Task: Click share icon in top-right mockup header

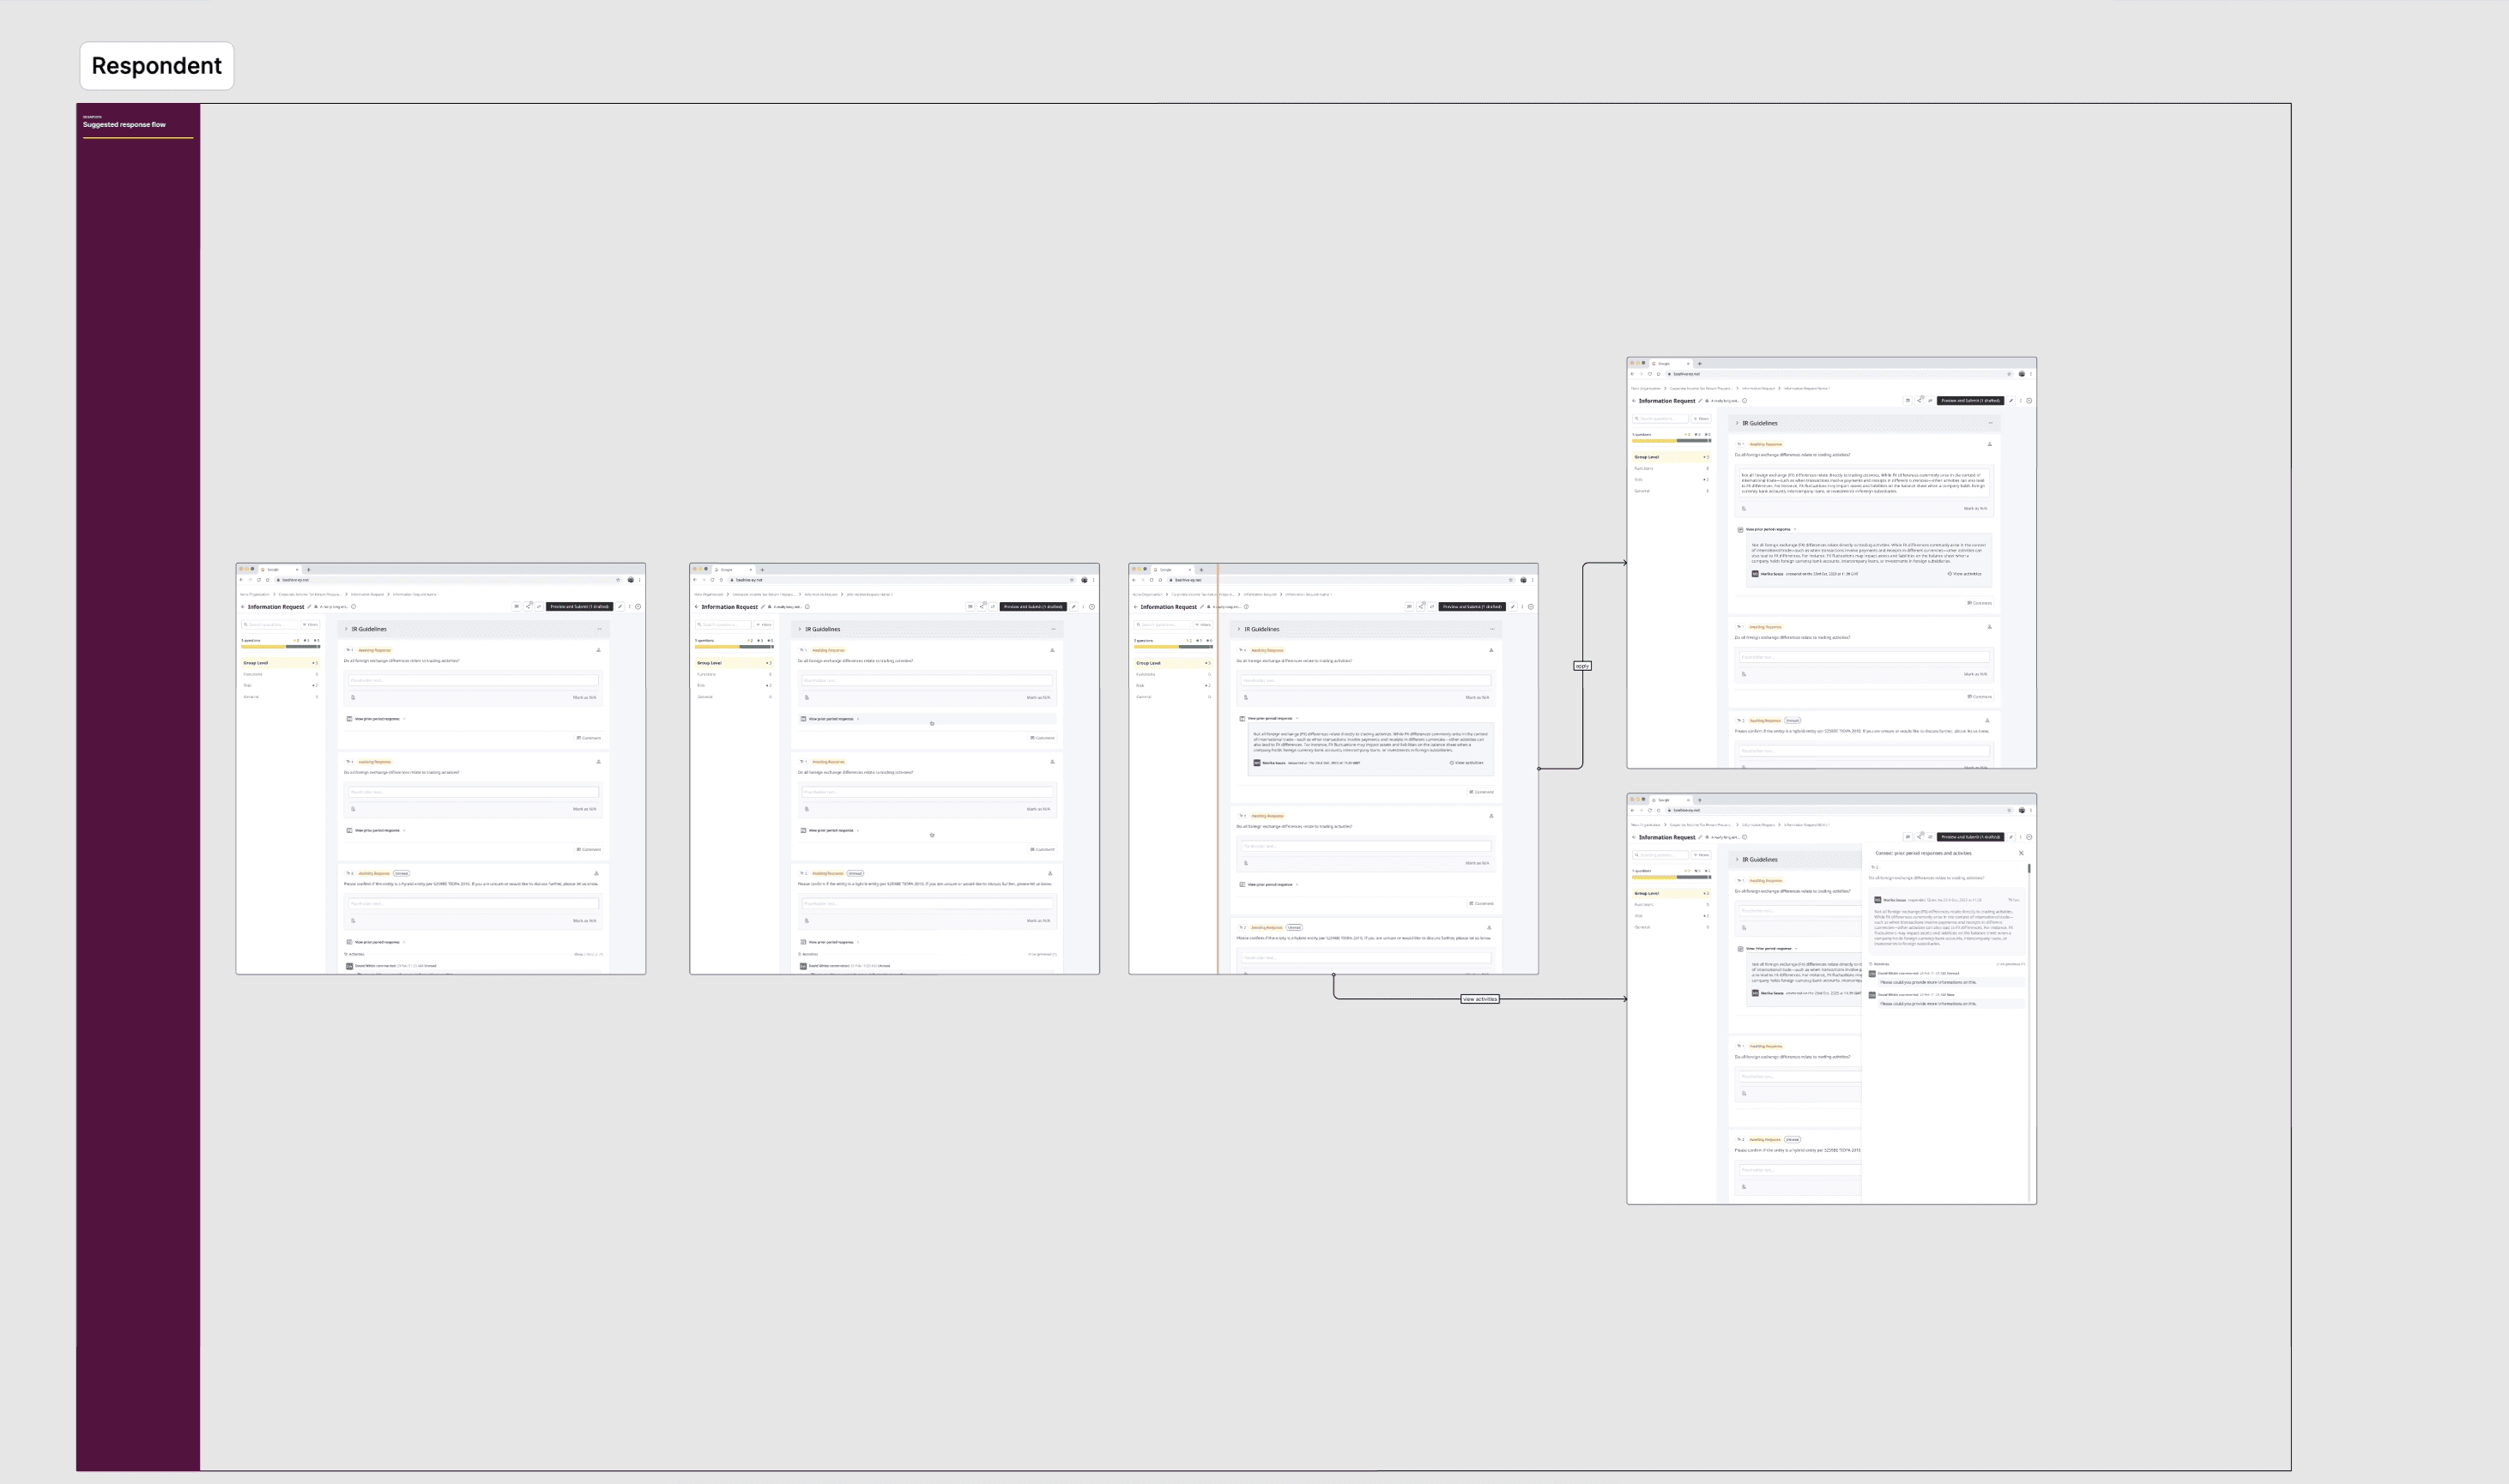Action: click(x=1919, y=401)
